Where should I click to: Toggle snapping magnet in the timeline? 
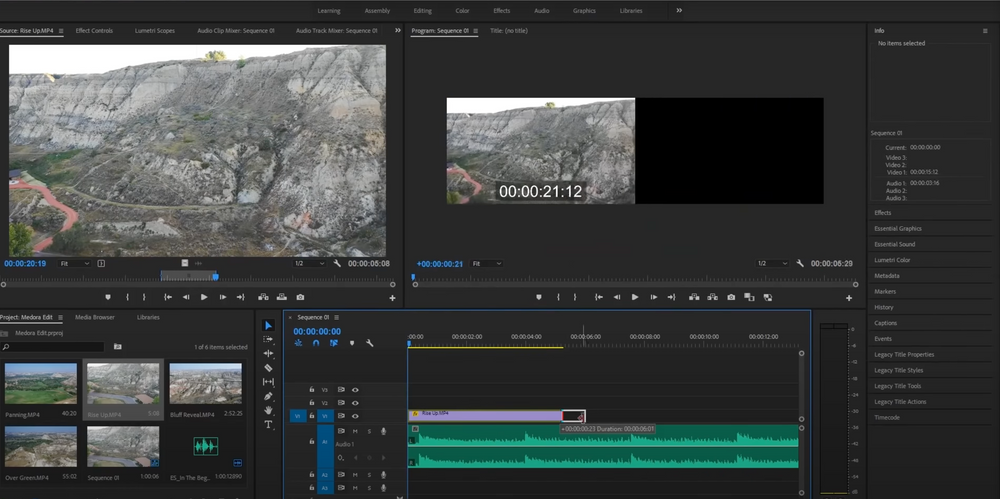pos(316,343)
